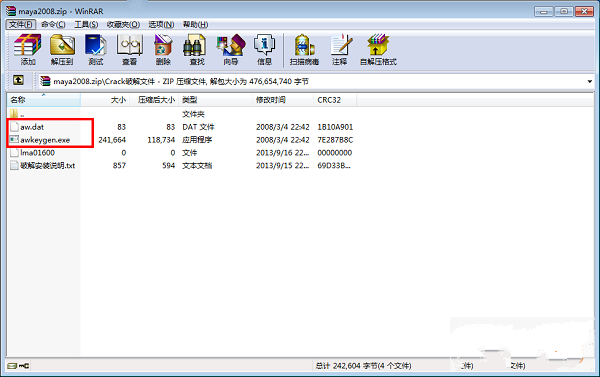The height and width of the screenshot is (377, 600).
Task: Click the CRC value 1B10A901
Action: [x=335, y=127]
